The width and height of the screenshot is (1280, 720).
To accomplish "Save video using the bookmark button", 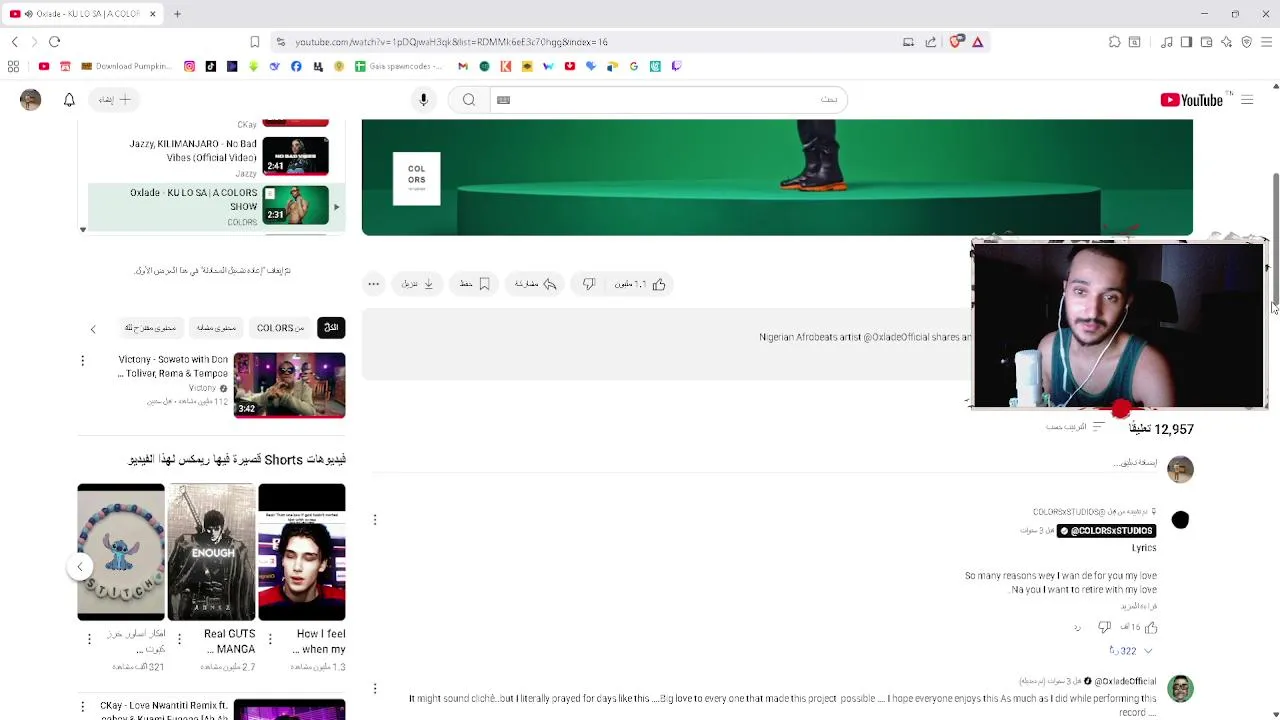I will click(475, 284).
